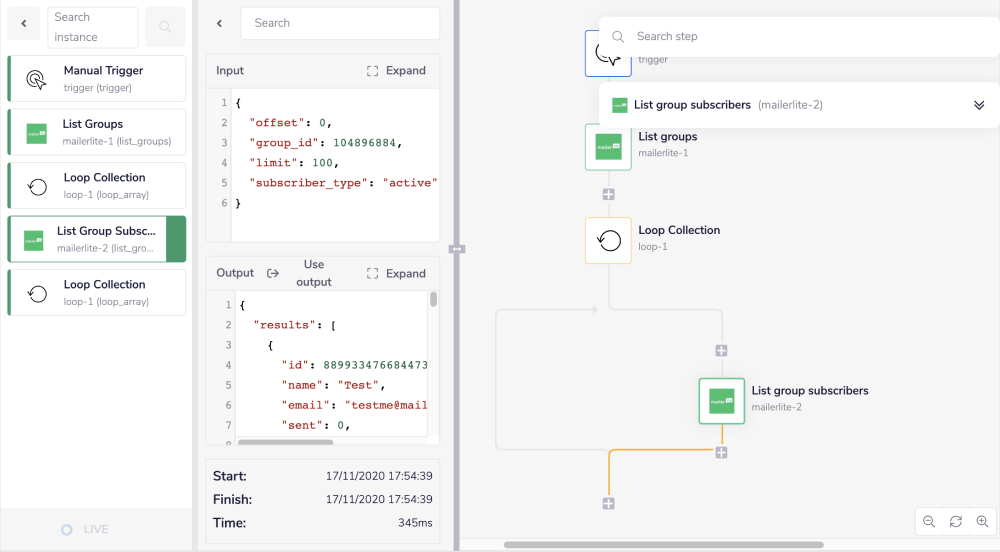Collapse the left instance panel back arrow
Screen dimensions: 1000x552
click(24, 22)
